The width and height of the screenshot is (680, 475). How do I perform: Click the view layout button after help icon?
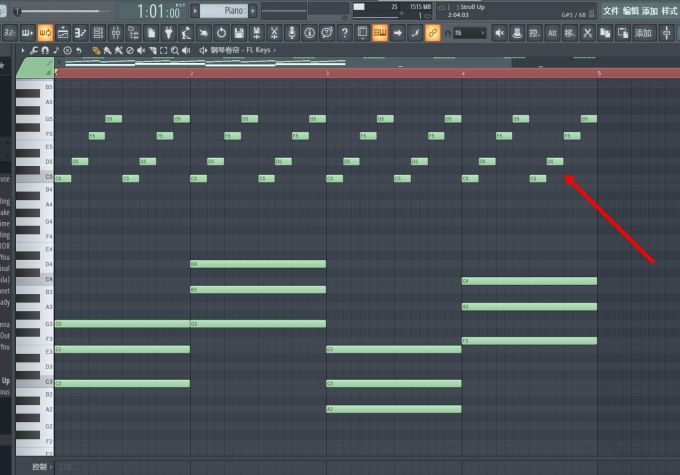[x=362, y=33]
